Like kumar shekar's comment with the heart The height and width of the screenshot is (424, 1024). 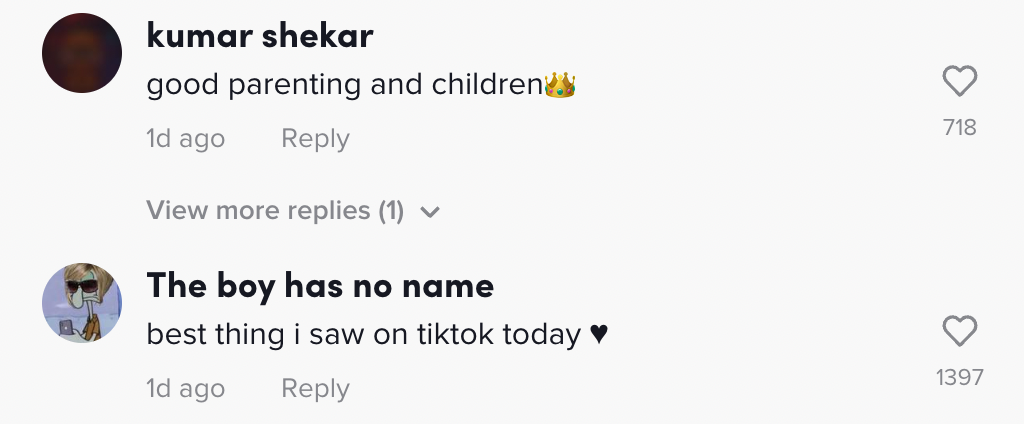pyautogui.click(x=959, y=81)
